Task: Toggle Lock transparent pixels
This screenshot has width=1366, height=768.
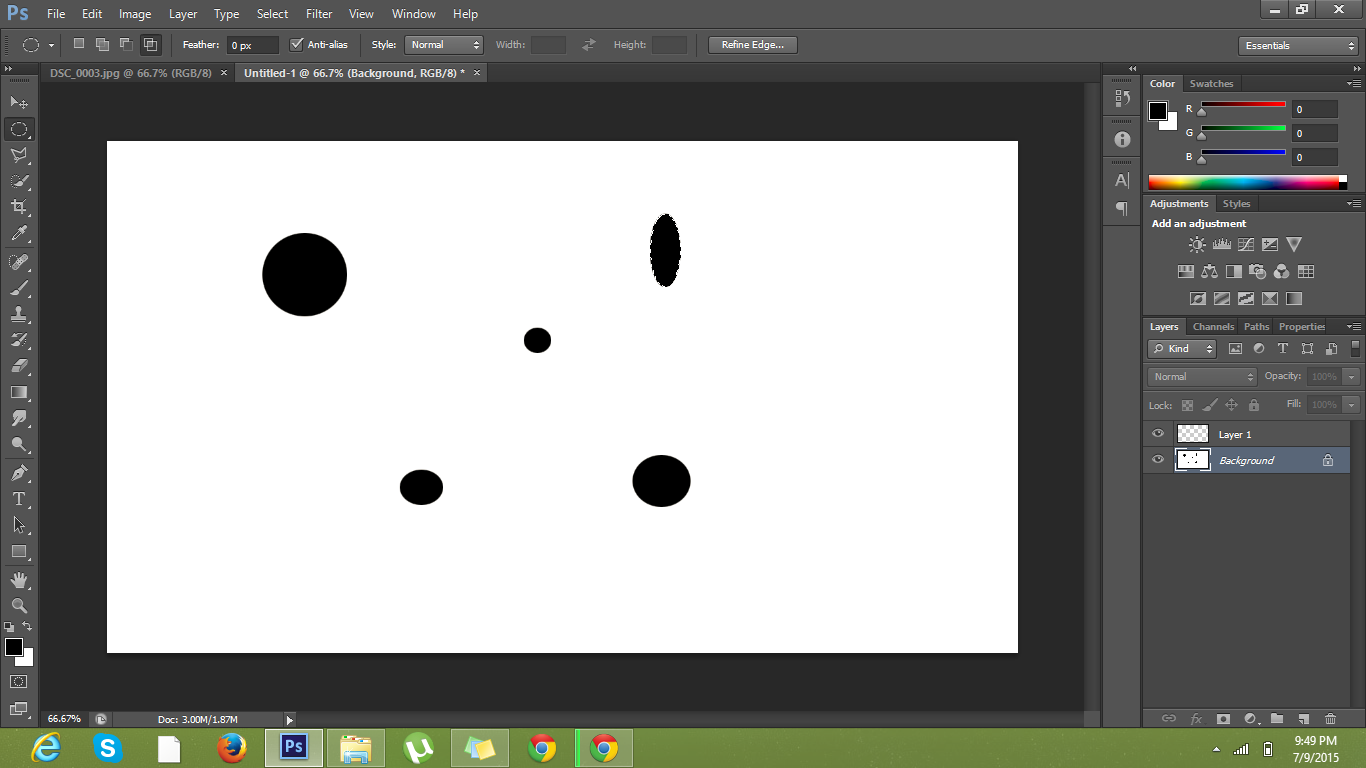Action: coord(1187,405)
